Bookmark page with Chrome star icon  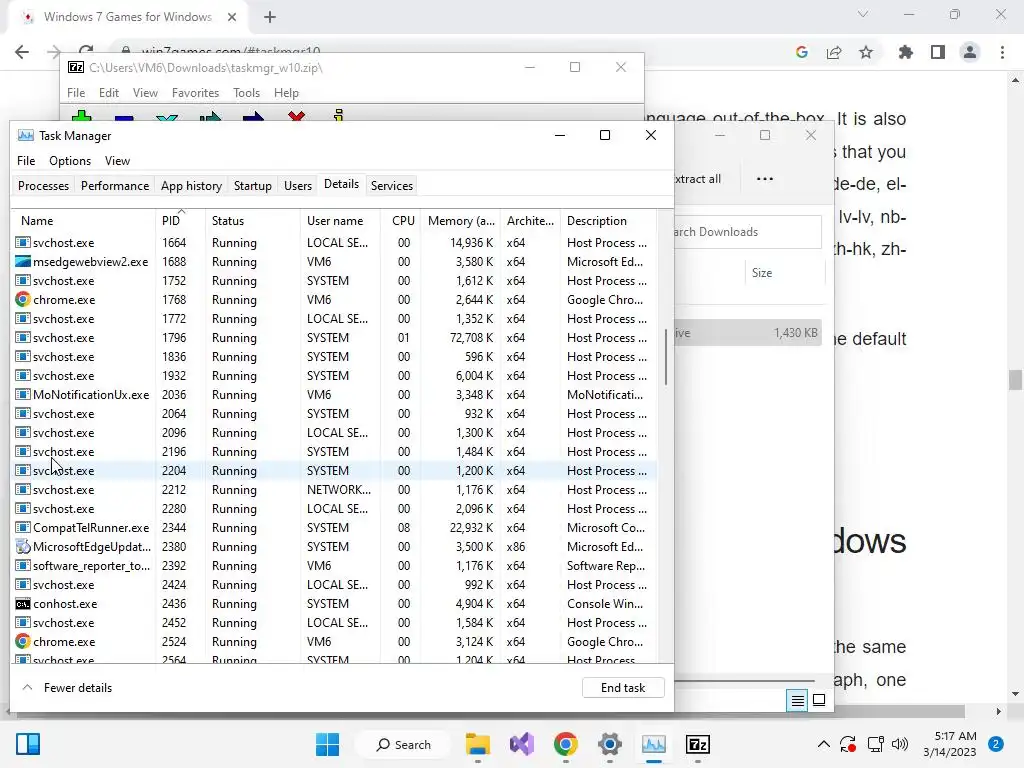point(866,52)
